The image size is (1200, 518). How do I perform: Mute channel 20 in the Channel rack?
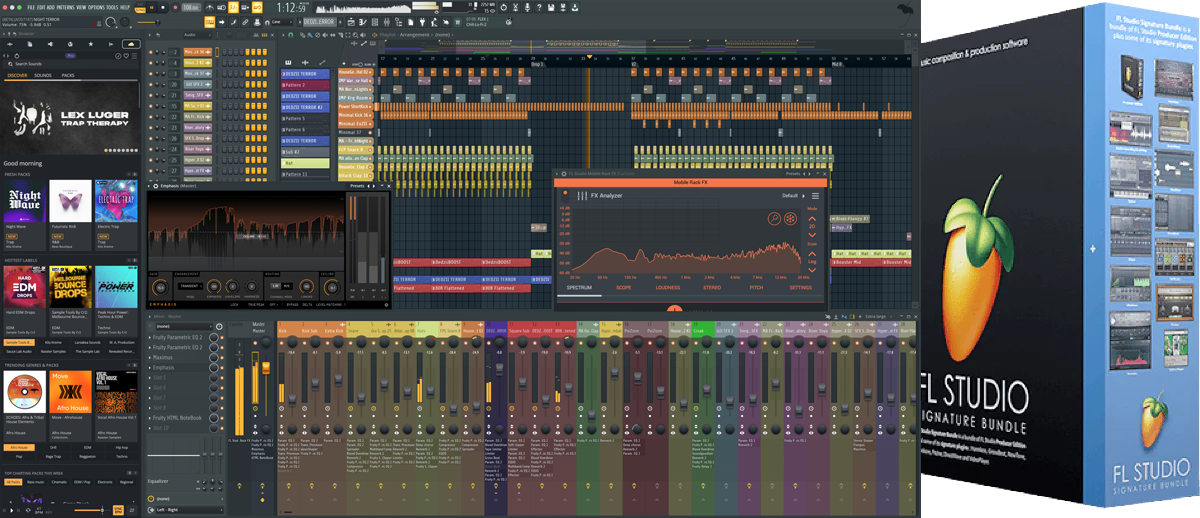click(151, 84)
